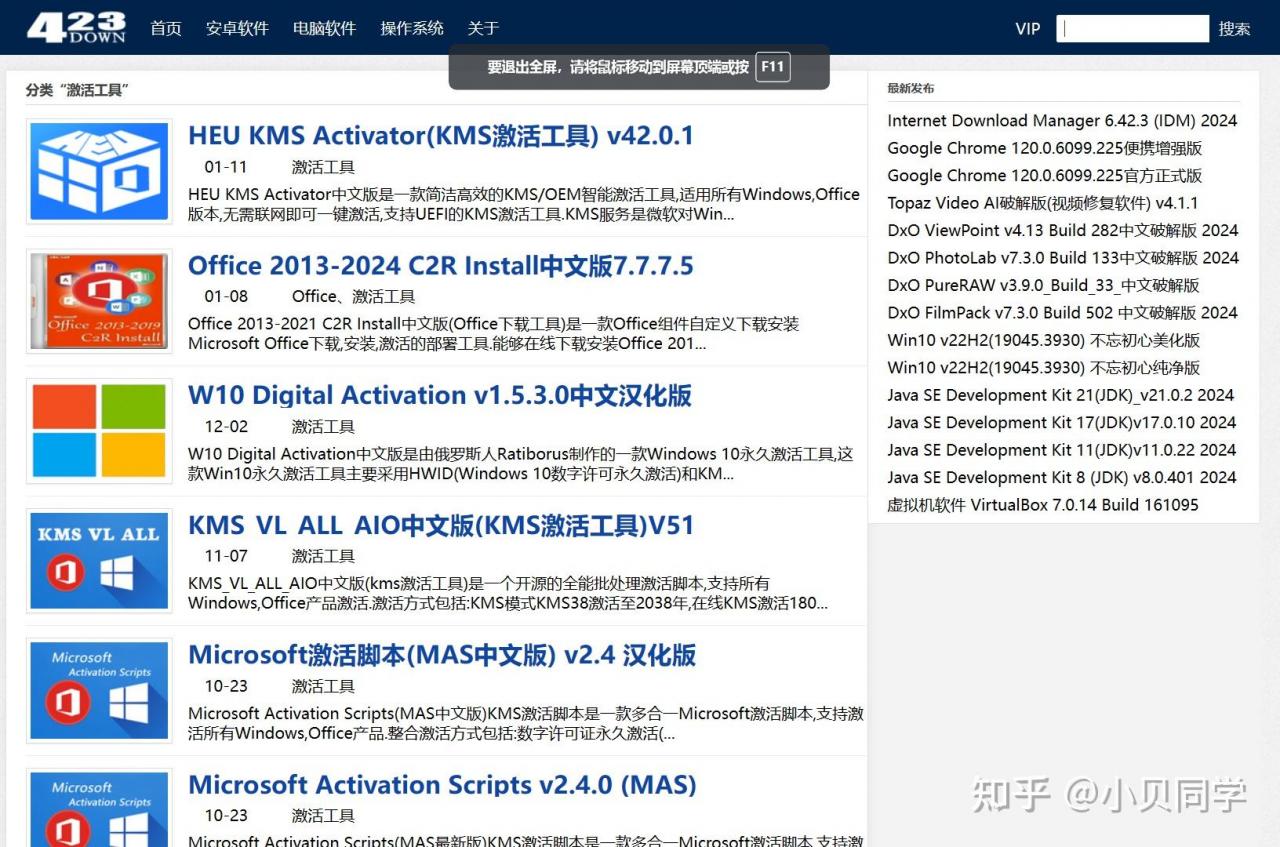Open Win10 v22H2 不忘初心纯净版 link
The image size is (1280, 847).
pos(1043,368)
